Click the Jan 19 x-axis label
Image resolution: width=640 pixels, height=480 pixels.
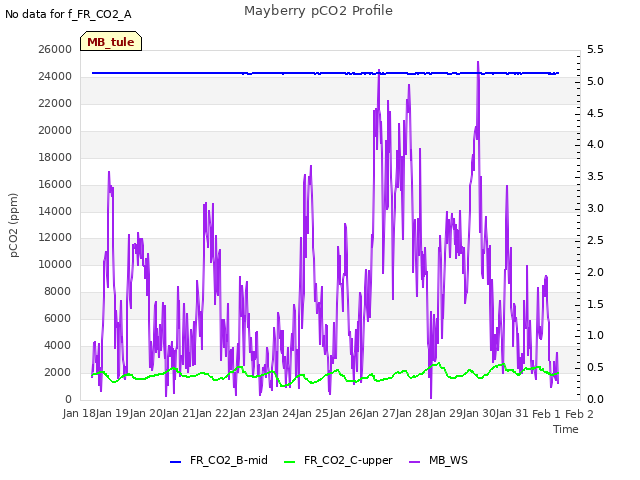pos(113,414)
